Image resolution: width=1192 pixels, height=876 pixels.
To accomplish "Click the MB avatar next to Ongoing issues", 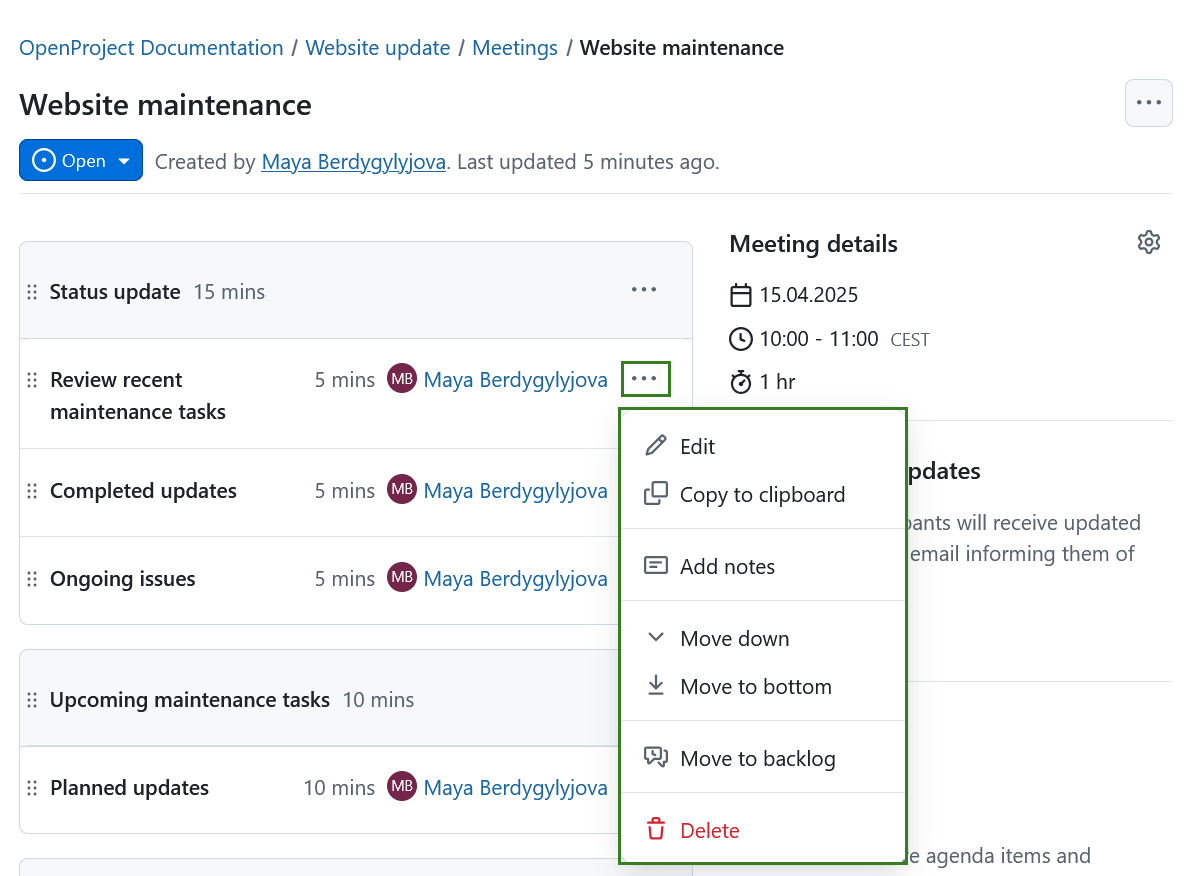I will tap(401, 577).
